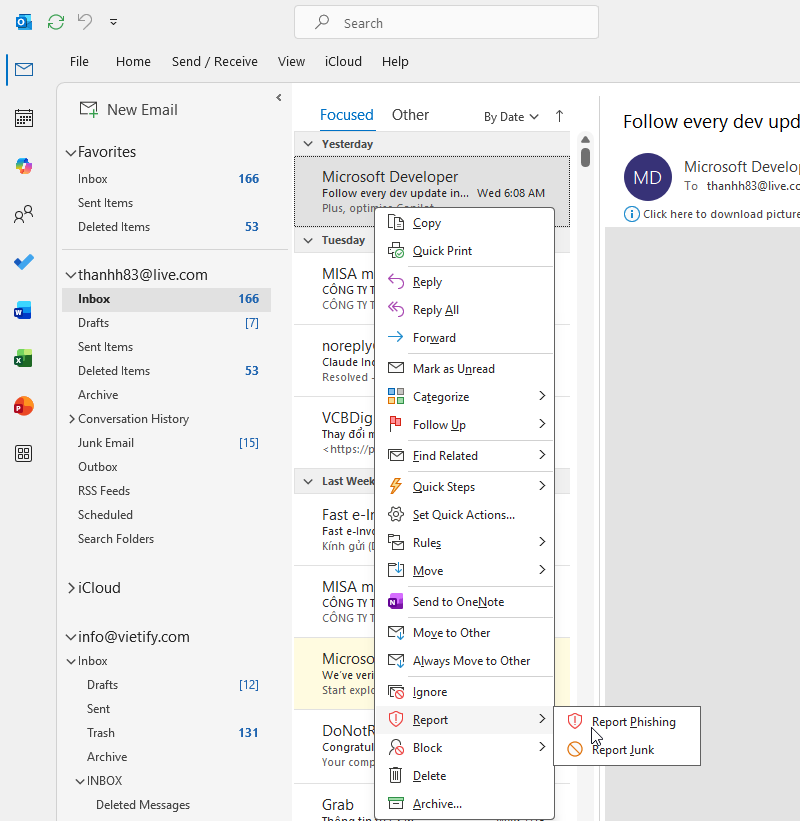
Task: Open the To Do checkmark icon
Action: (24, 262)
